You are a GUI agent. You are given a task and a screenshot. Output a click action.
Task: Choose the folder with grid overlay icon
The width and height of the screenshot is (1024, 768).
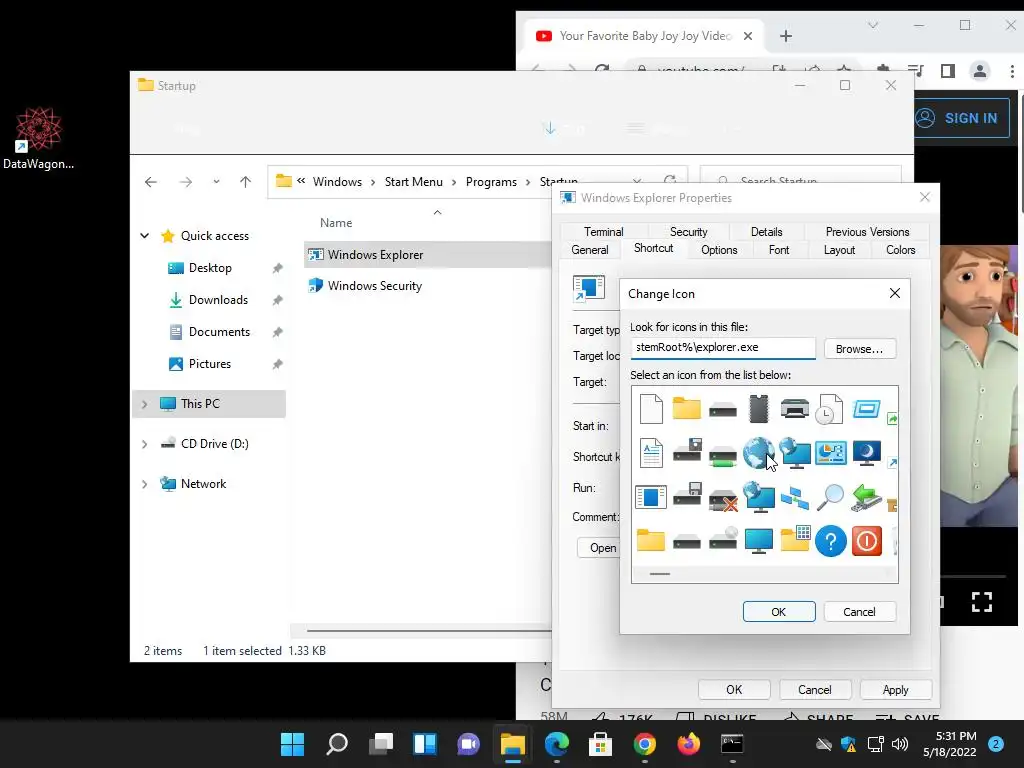[x=795, y=539]
